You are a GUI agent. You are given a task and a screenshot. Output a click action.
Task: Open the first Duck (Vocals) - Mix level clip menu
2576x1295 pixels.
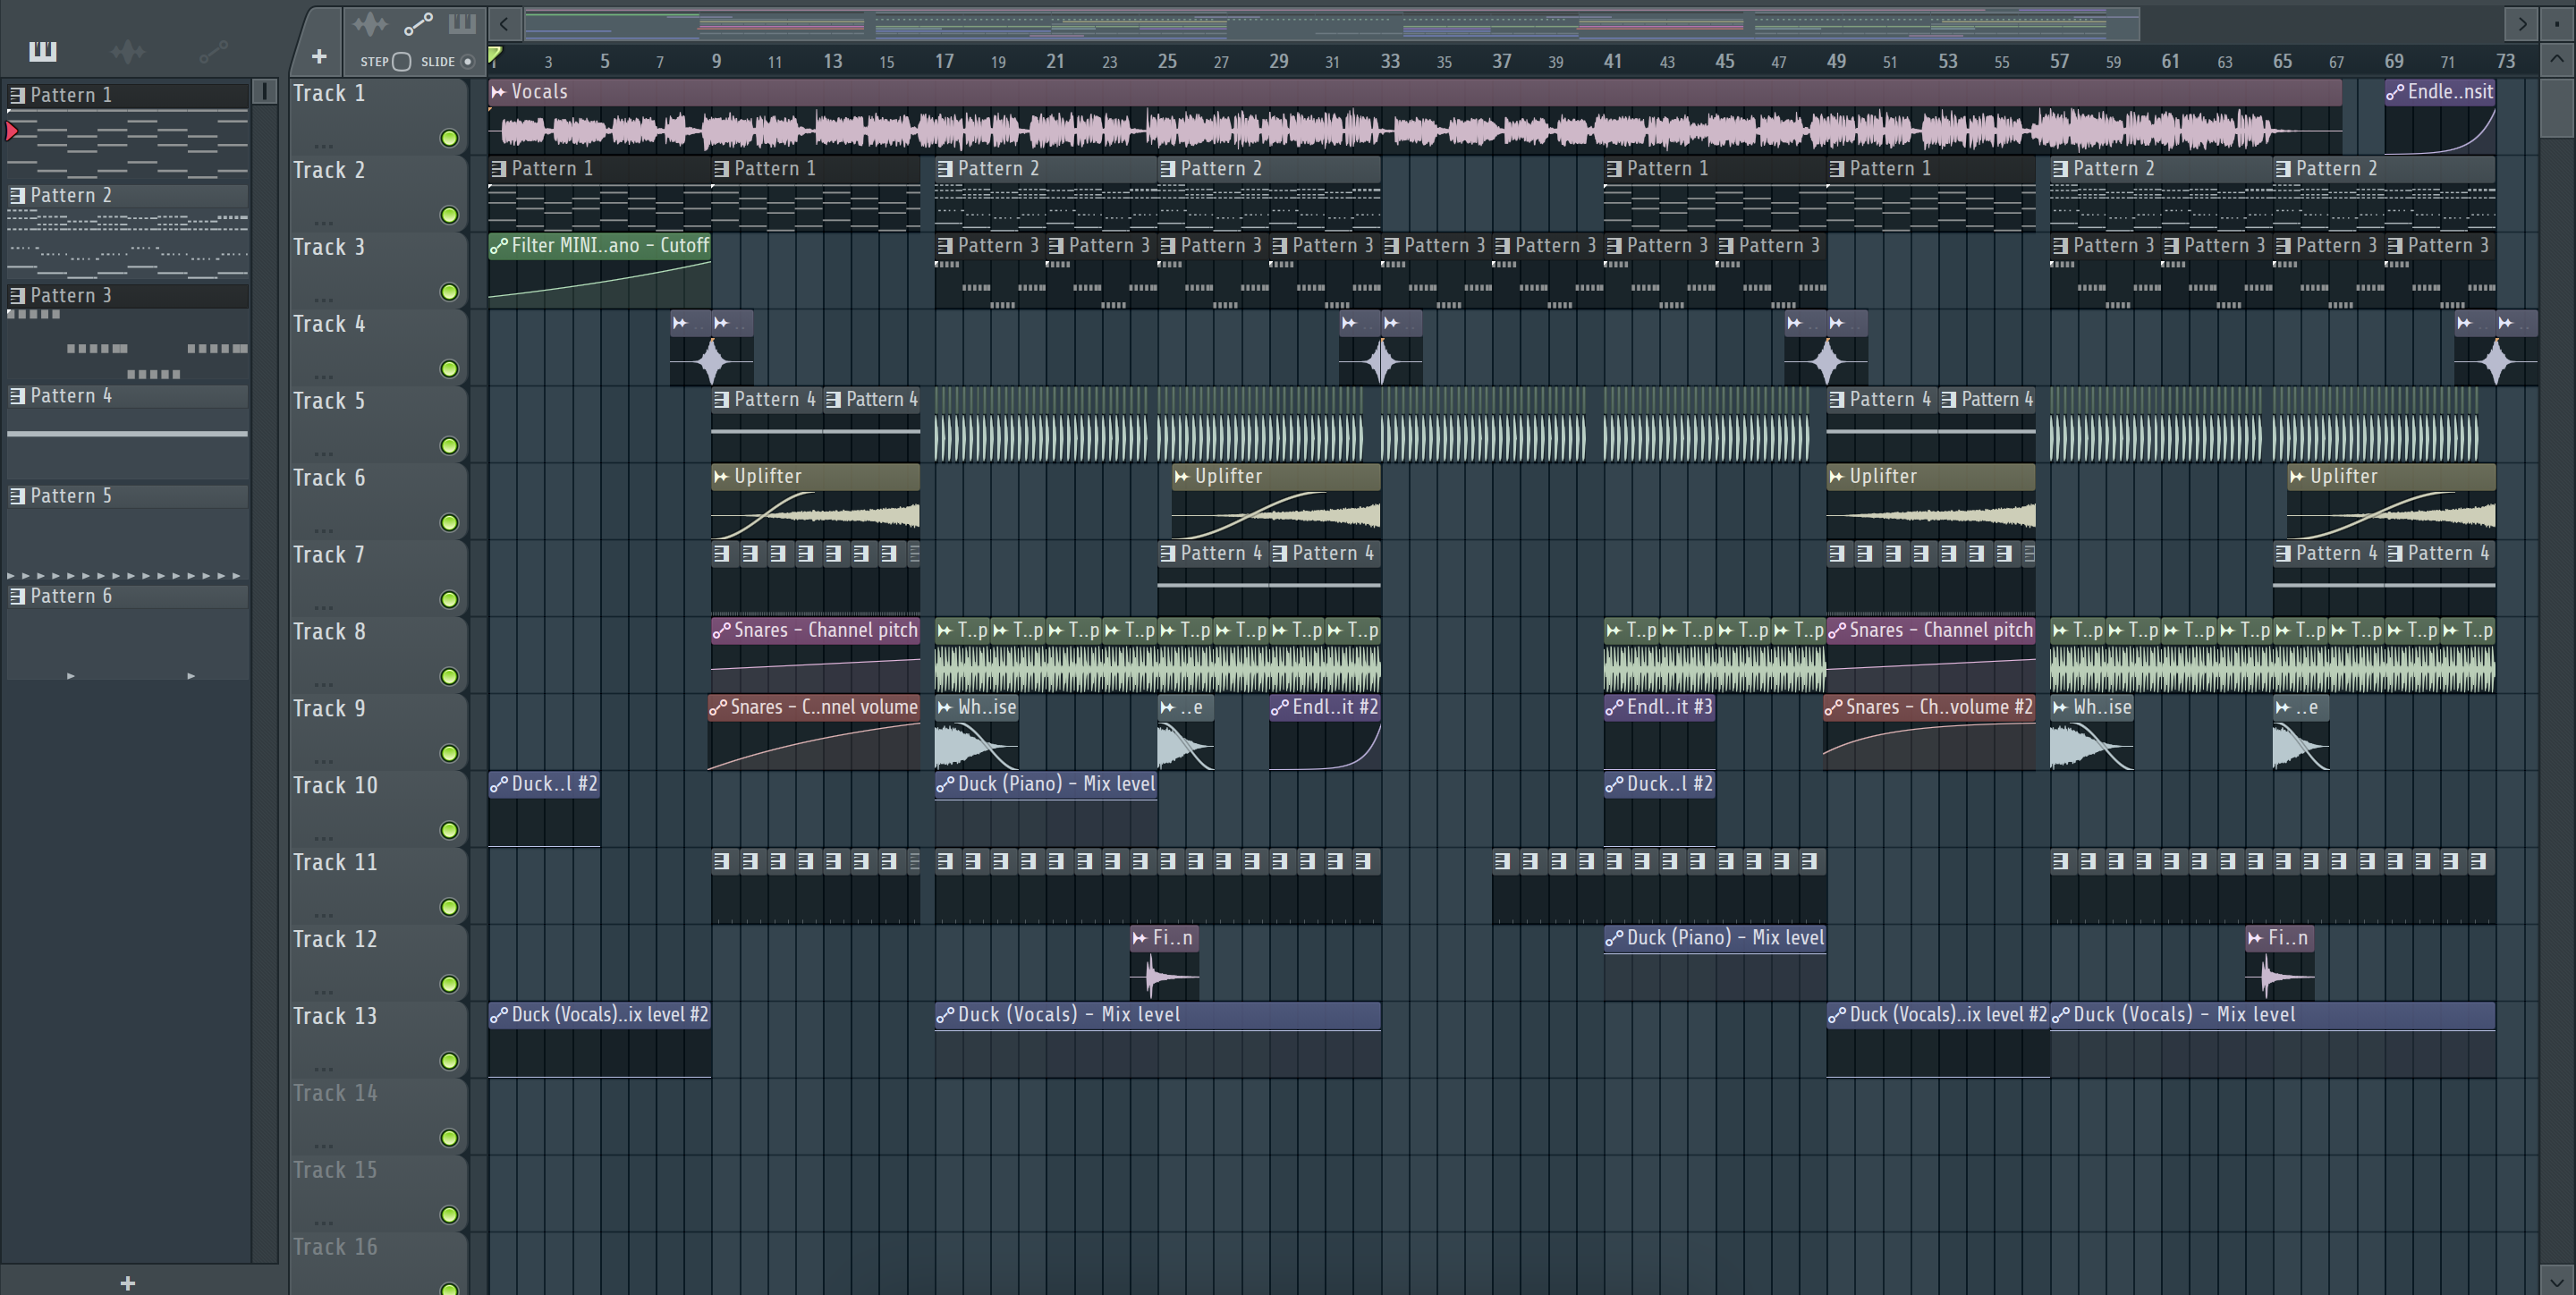[x=945, y=1015]
